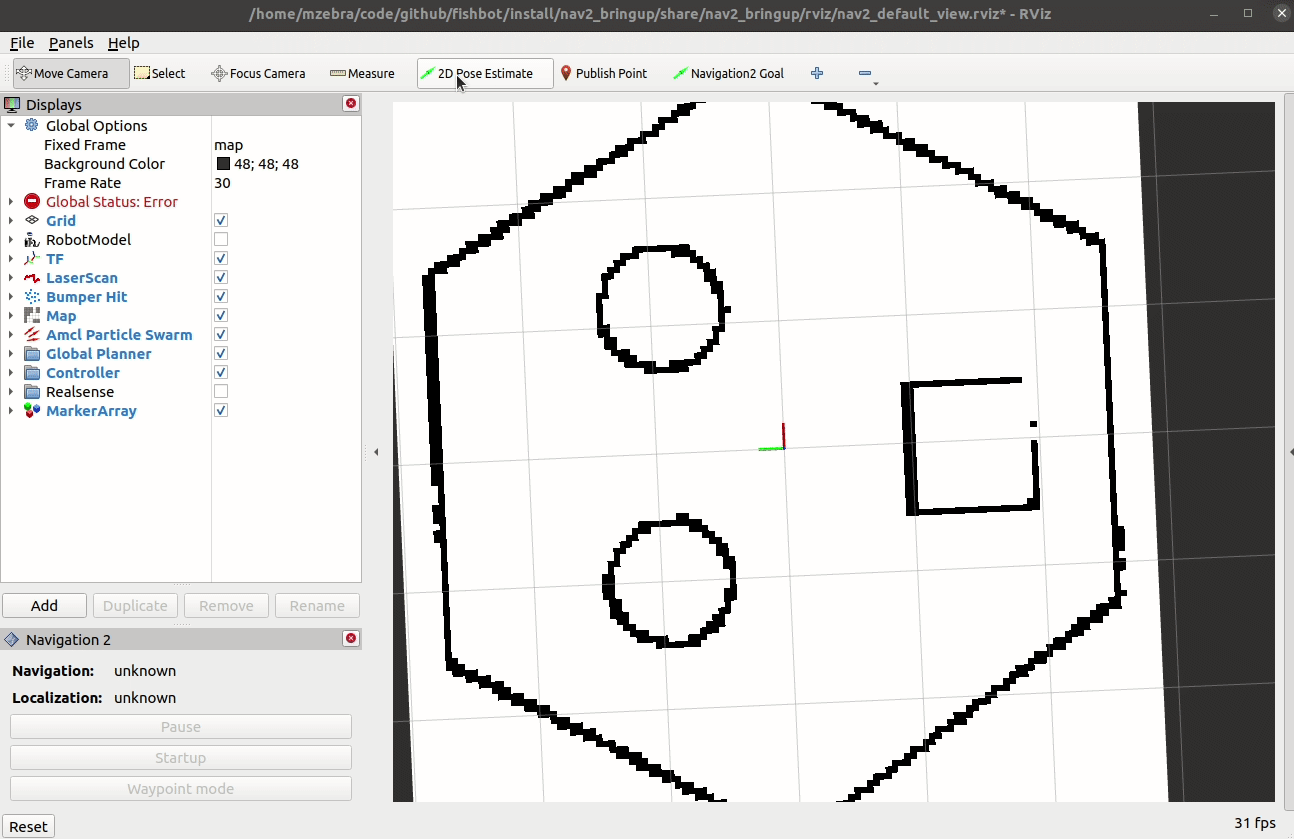This screenshot has width=1294, height=839.
Task: Disable the LaserScan display
Action: coord(220,277)
